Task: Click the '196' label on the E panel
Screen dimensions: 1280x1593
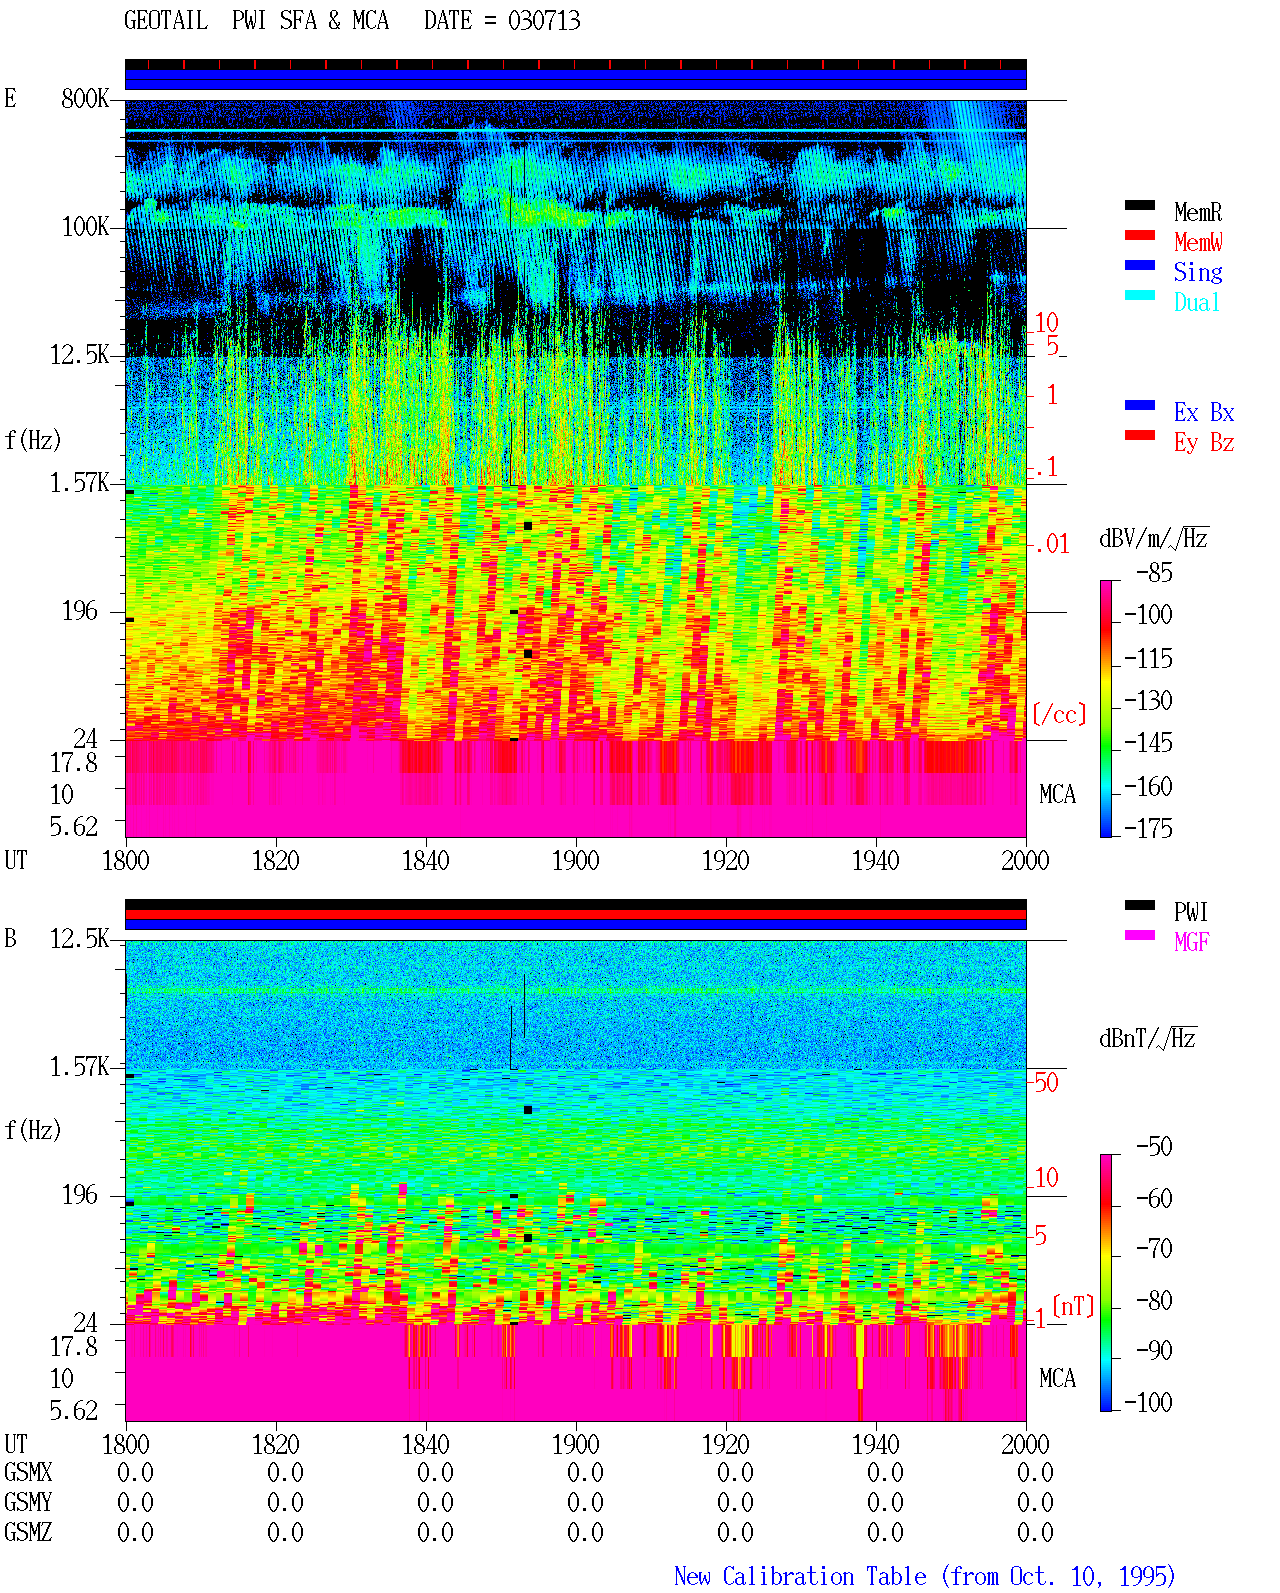Action: click(80, 610)
